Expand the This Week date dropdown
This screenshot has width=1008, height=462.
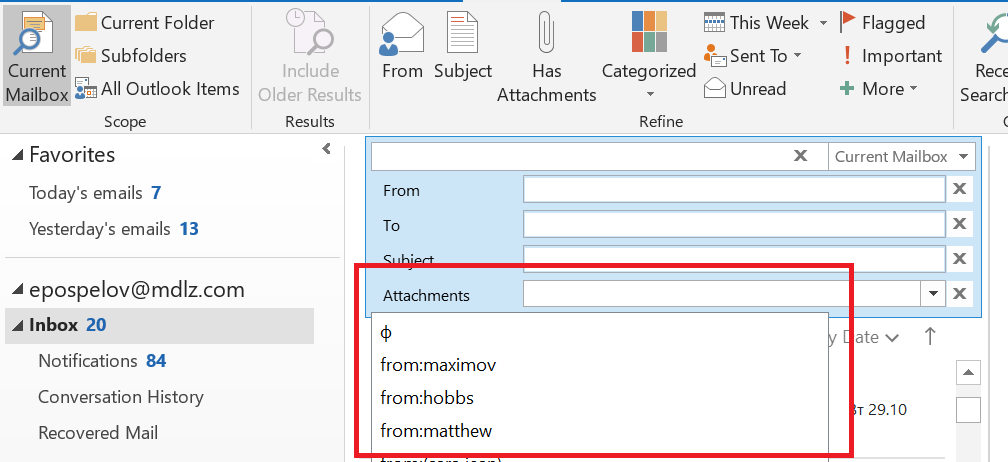(823, 23)
